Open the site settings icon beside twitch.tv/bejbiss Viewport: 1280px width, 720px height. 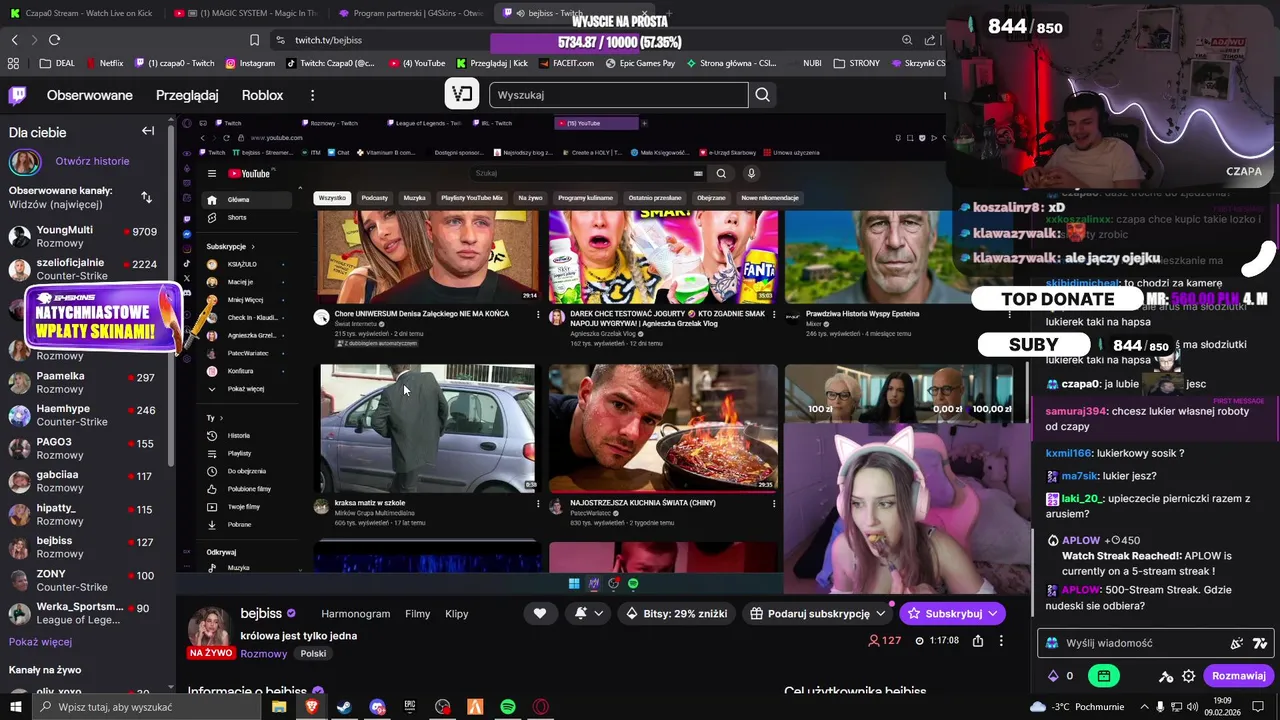tap(280, 40)
